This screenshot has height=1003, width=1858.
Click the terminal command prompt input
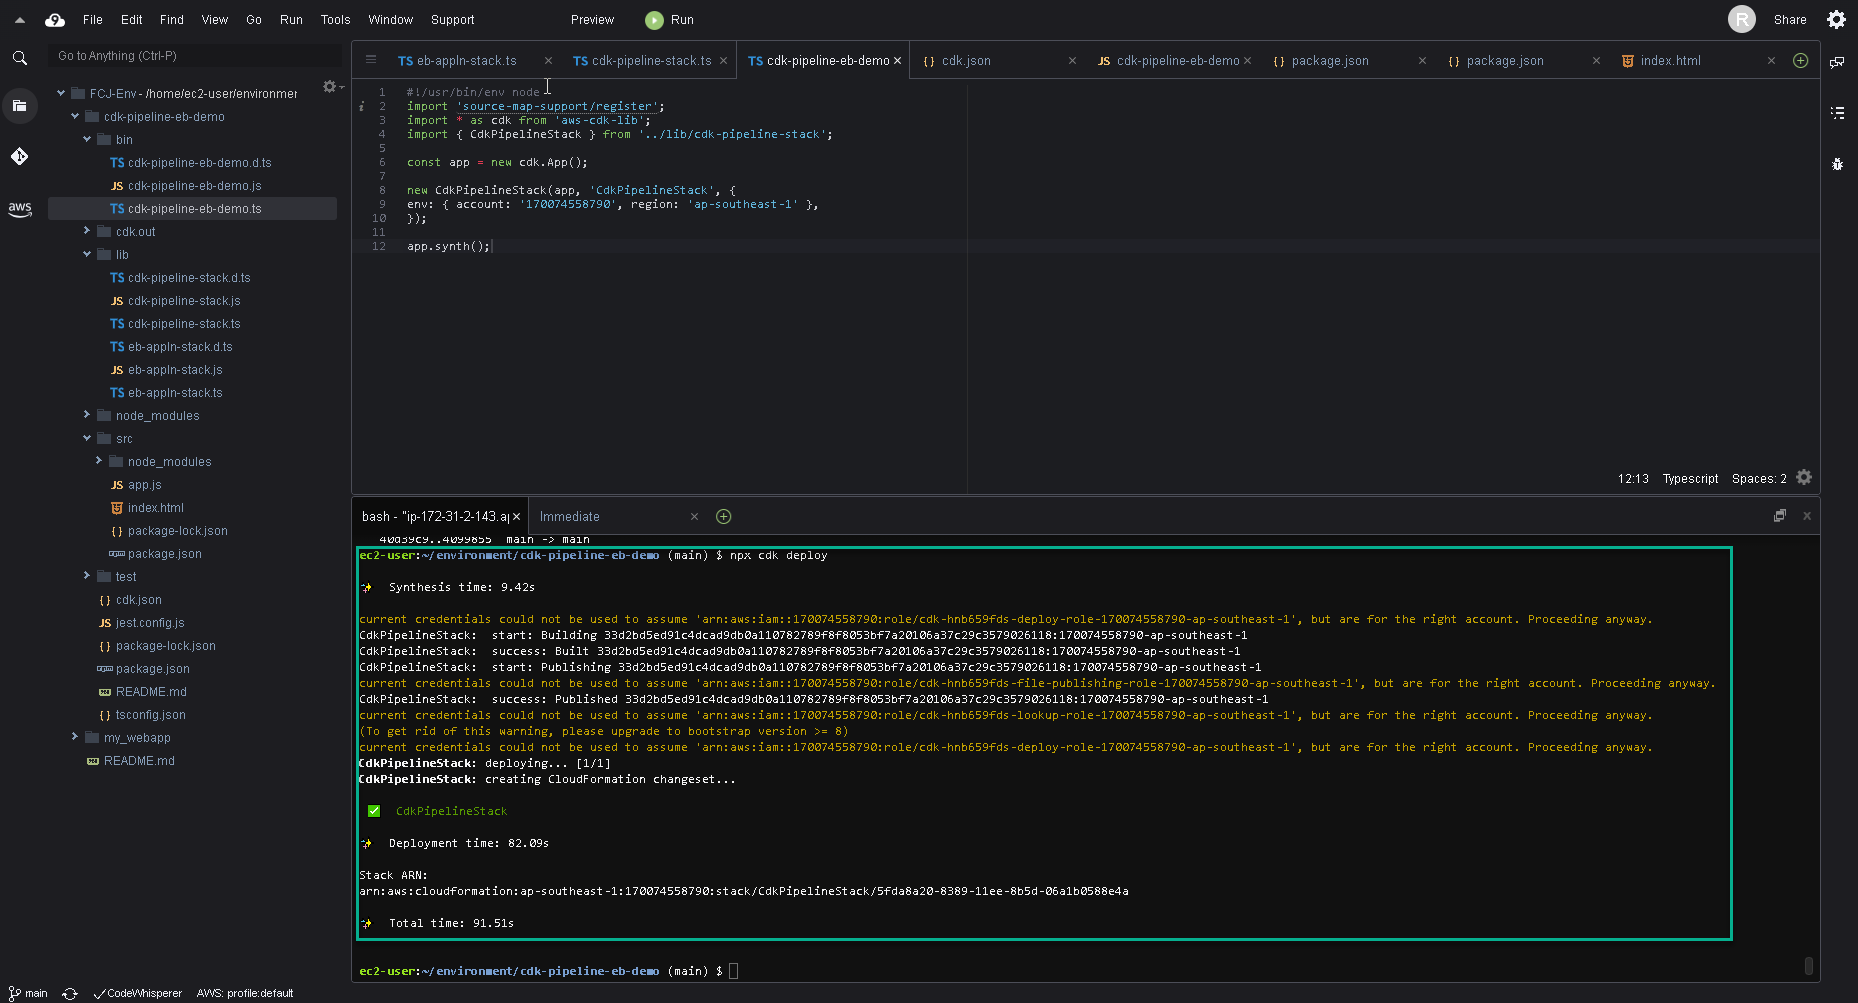[x=733, y=971]
